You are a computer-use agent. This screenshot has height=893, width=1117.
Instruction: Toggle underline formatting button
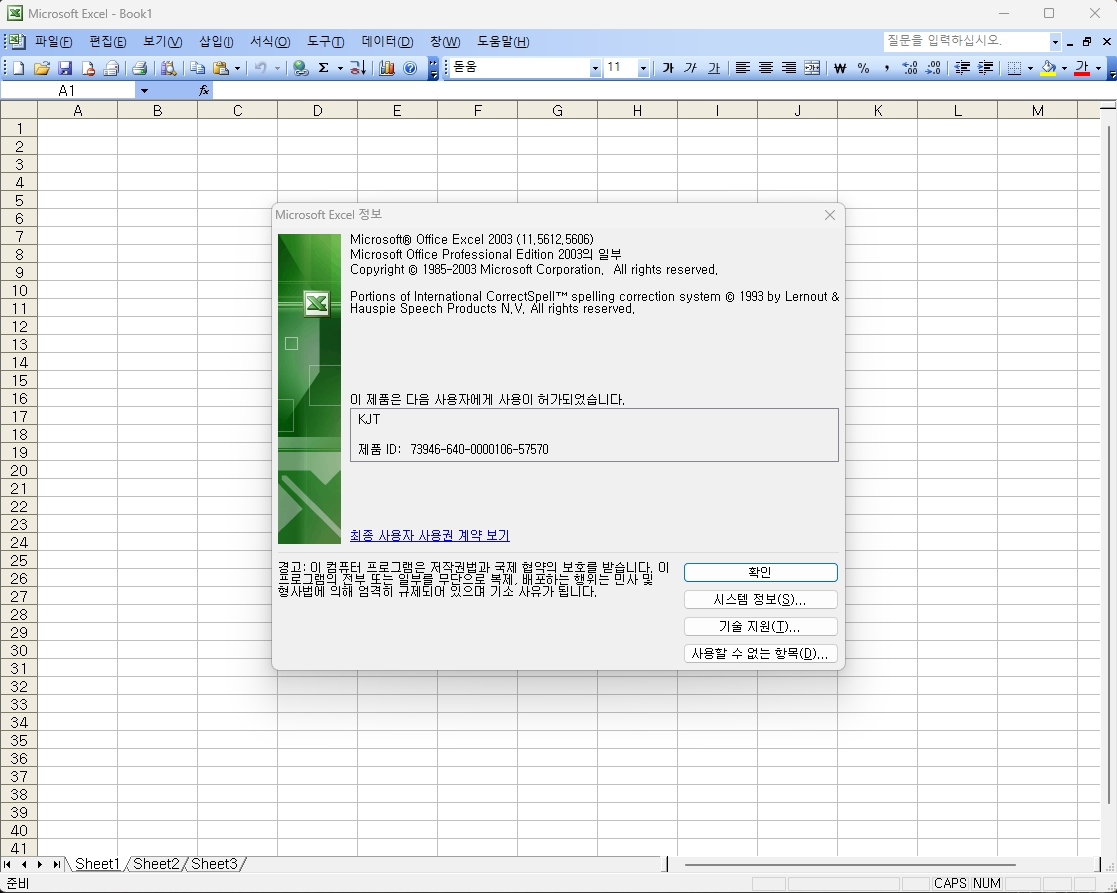tap(713, 68)
